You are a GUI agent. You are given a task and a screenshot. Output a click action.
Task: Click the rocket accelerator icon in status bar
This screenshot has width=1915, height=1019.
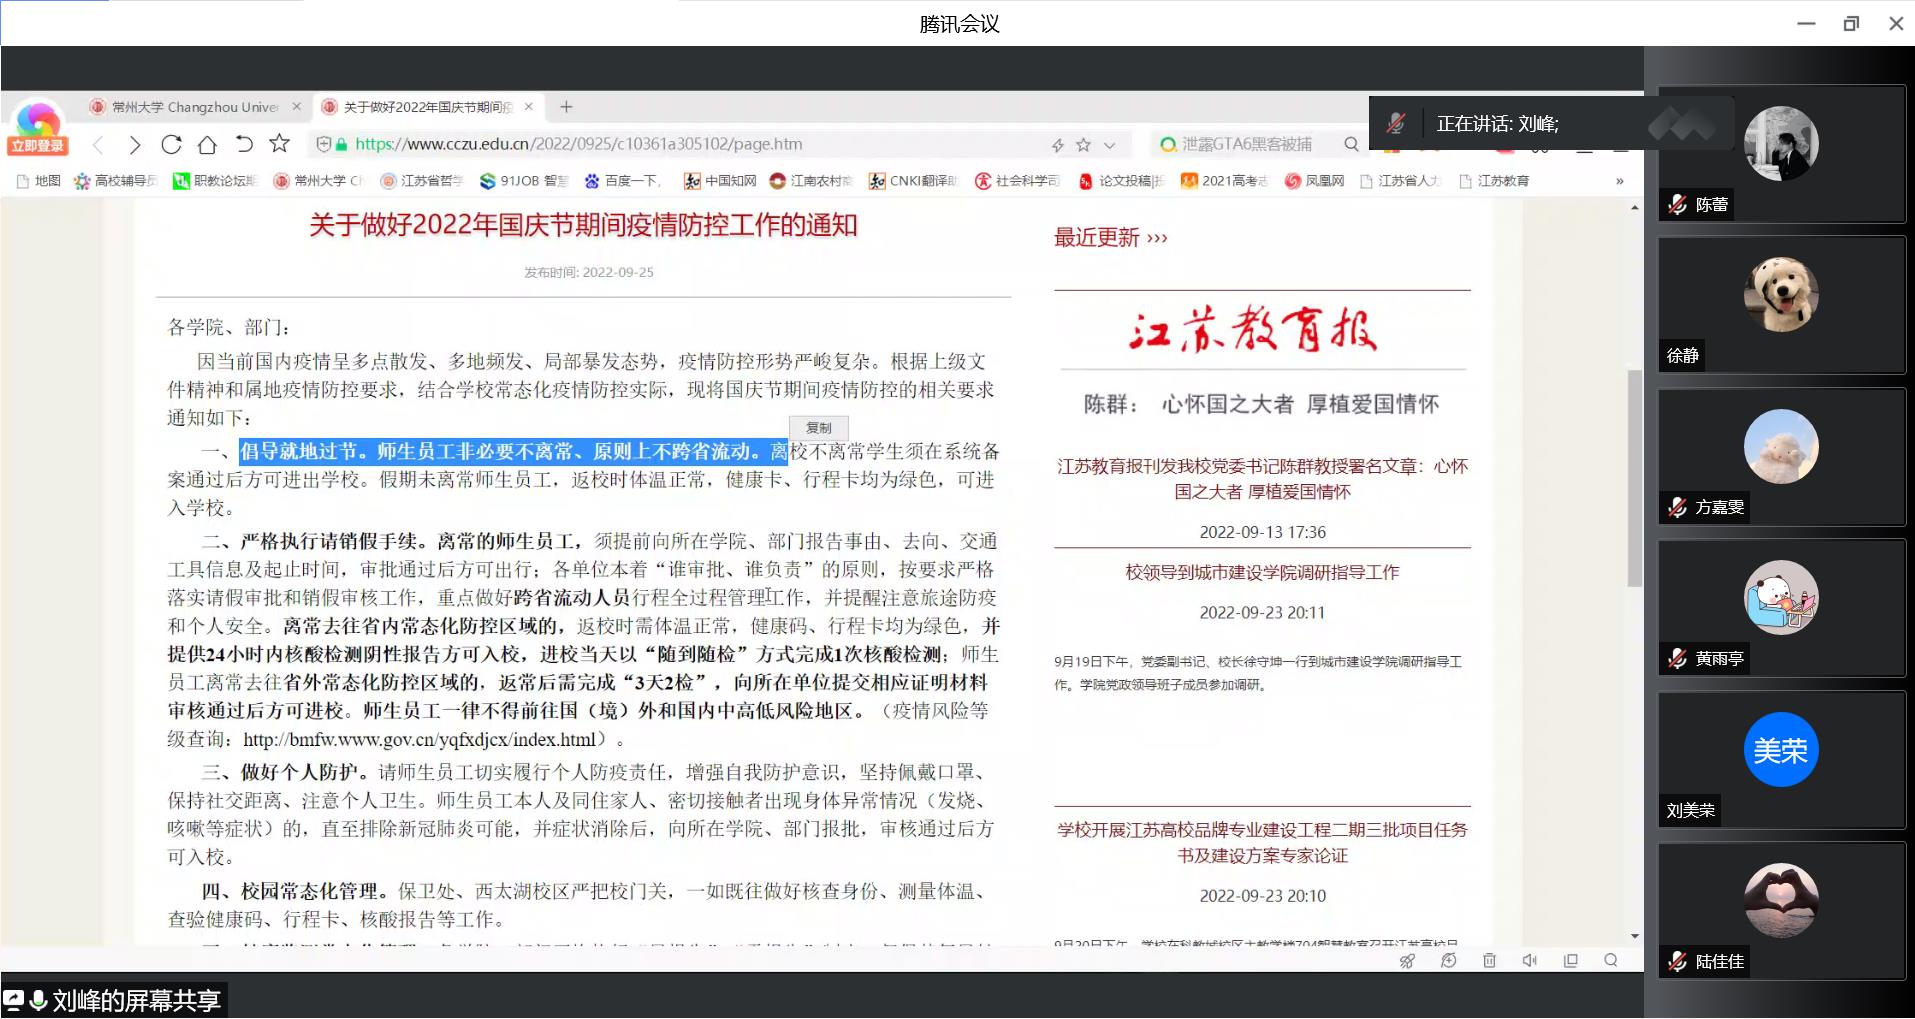point(1407,961)
